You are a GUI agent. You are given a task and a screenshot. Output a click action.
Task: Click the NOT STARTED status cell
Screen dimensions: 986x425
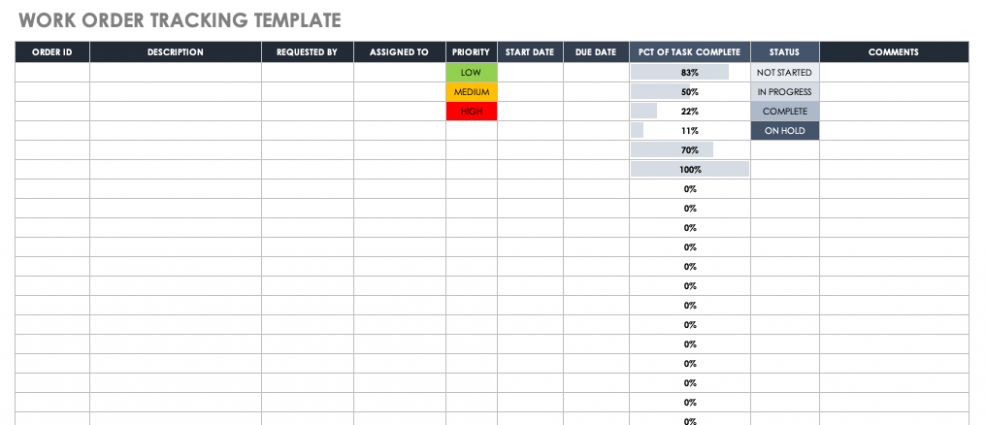click(x=784, y=73)
